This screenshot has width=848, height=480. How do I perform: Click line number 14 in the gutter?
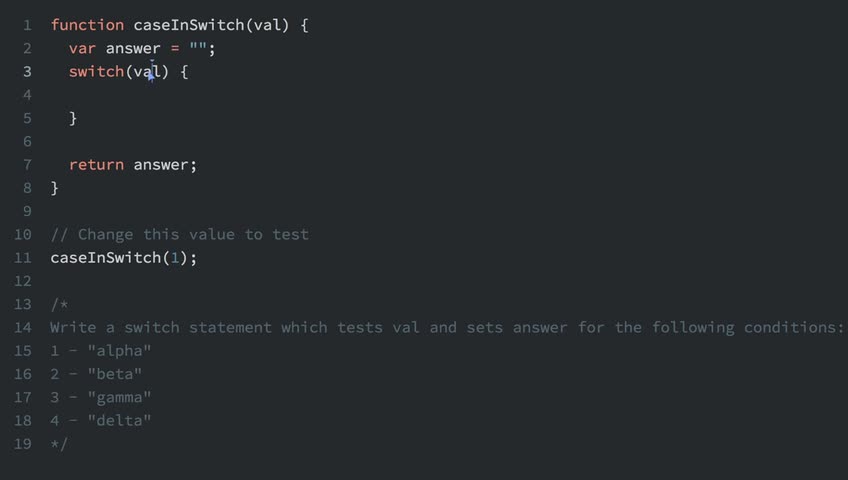point(23,328)
